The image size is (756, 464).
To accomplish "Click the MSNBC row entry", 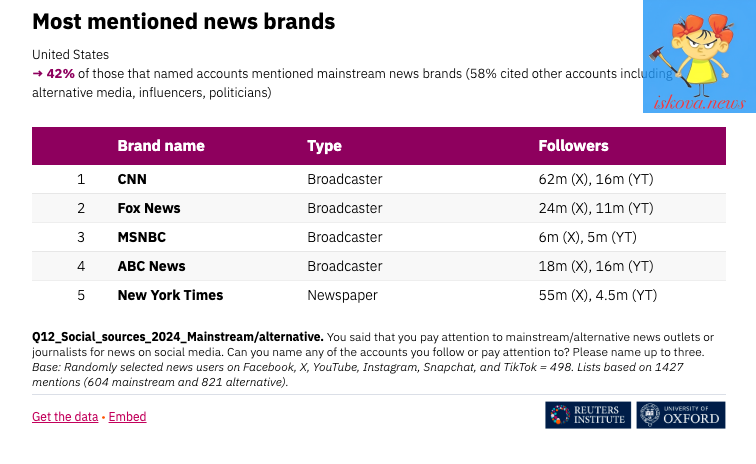I will click(378, 237).
